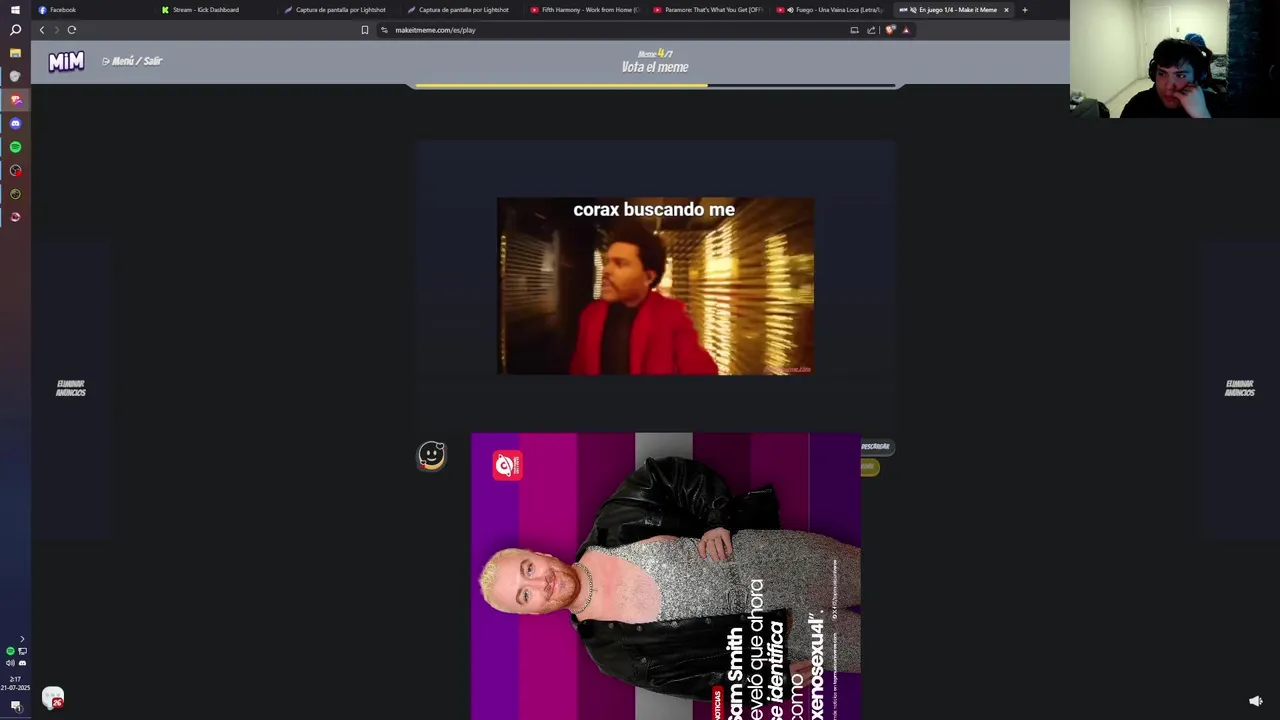Image resolution: width=1280 pixels, height=720 pixels.
Task: Reload the makeitmeme page
Action: tap(72, 30)
